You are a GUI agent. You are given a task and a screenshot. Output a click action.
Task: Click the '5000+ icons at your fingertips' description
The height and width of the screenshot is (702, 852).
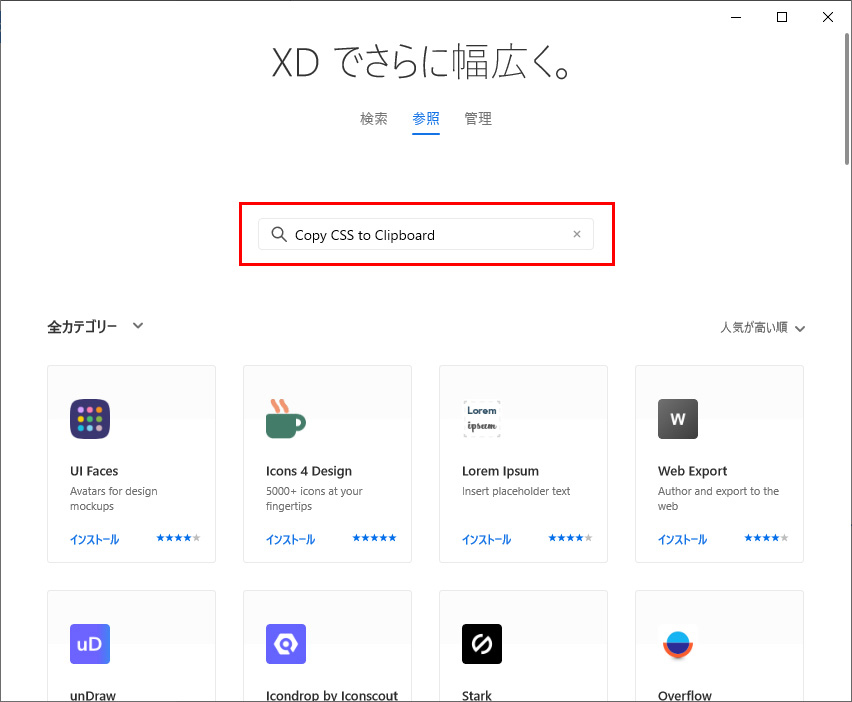point(314,499)
